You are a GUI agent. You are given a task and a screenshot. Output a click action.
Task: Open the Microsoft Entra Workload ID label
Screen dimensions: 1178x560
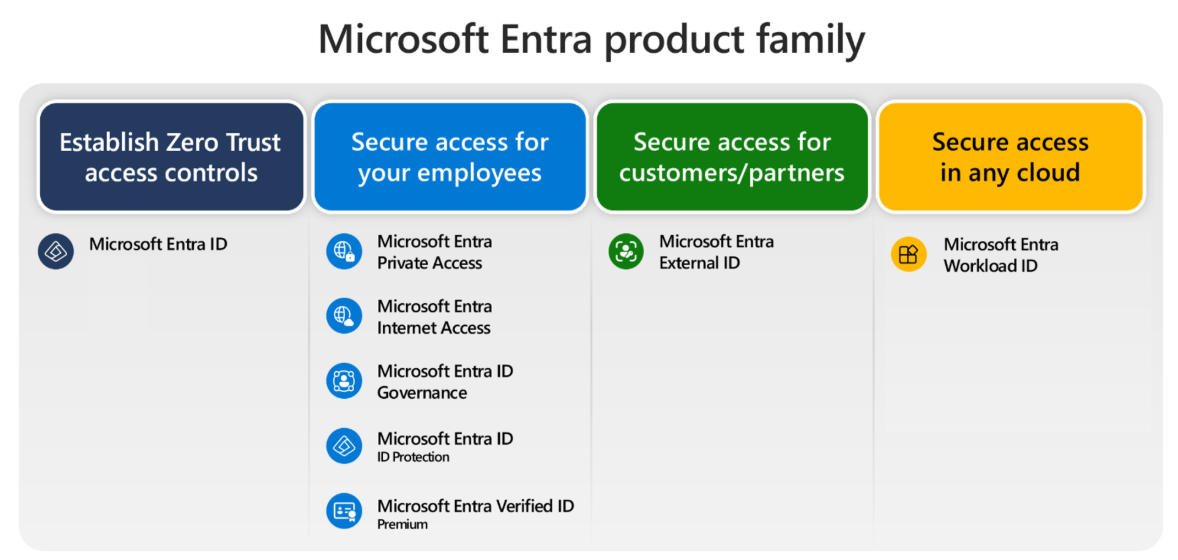(x=1000, y=255)
